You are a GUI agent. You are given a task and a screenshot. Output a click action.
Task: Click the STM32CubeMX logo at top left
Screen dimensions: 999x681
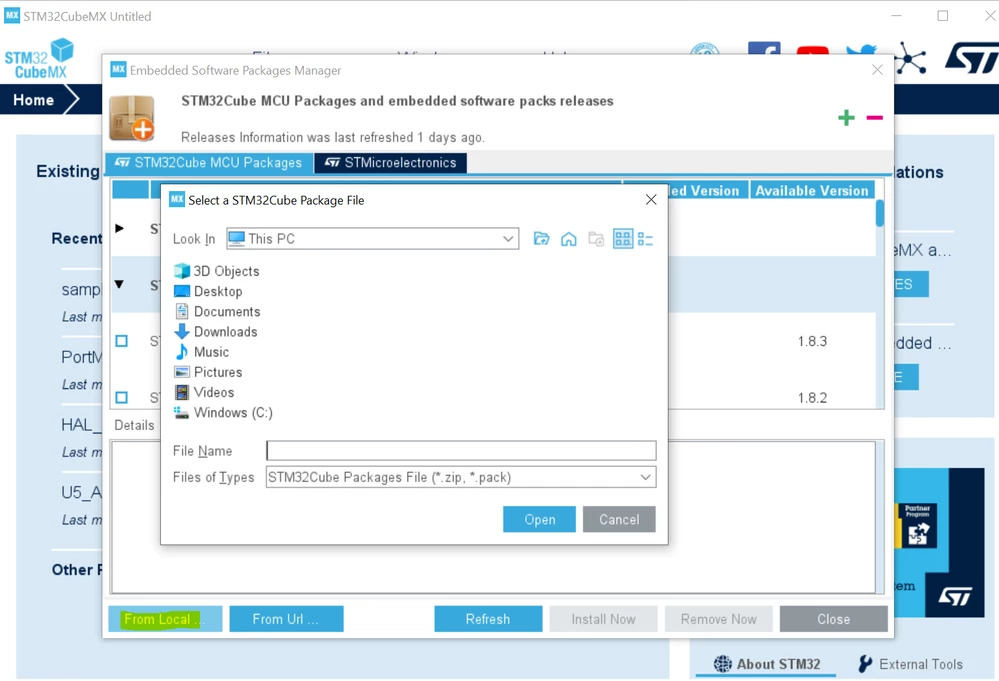pyautogui.click(x=39, y=59)
